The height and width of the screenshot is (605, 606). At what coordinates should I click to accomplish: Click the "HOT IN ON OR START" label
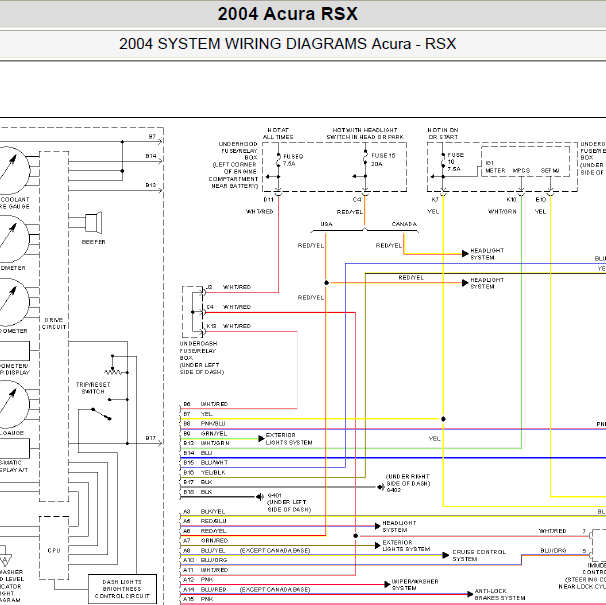click(x=443, y=133)
